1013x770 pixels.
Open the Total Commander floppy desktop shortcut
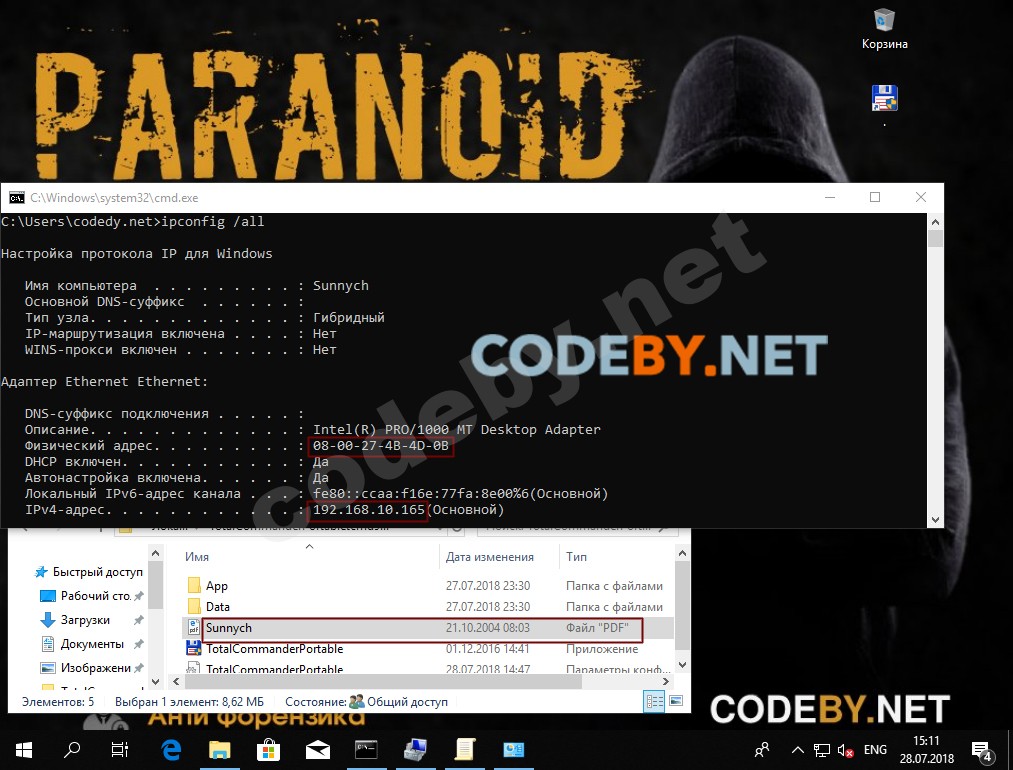[884, 98]
